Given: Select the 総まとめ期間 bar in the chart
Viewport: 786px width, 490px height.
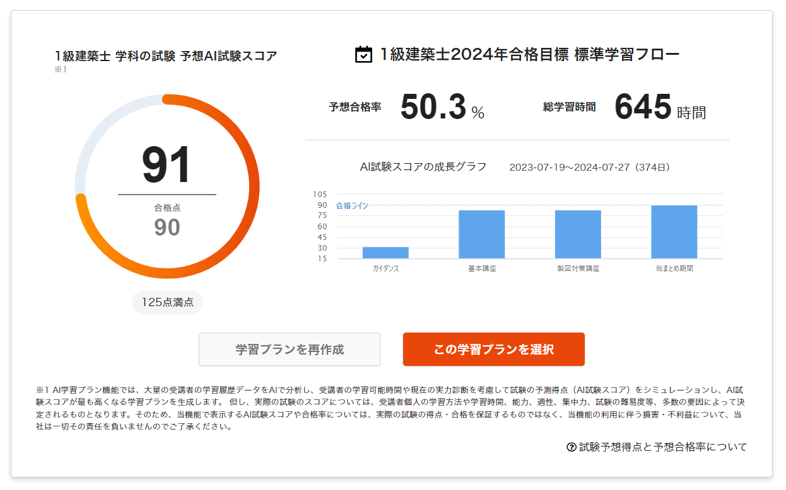Looking at the screenshot, I should click(674, 232).
